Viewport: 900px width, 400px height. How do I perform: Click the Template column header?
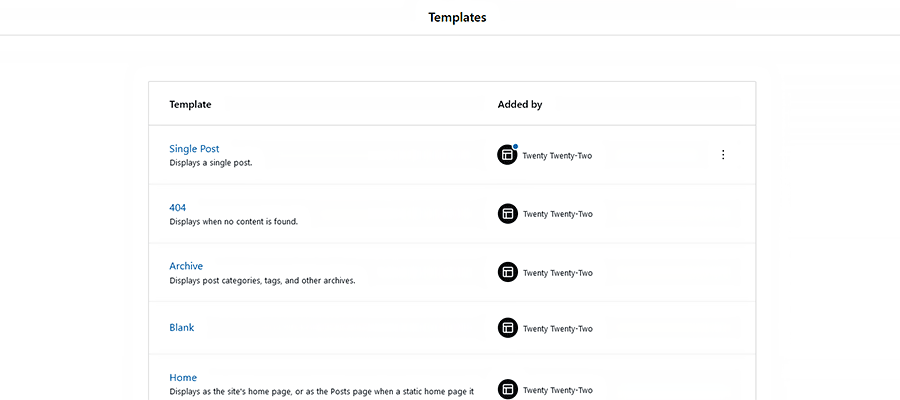coord(190,104)
